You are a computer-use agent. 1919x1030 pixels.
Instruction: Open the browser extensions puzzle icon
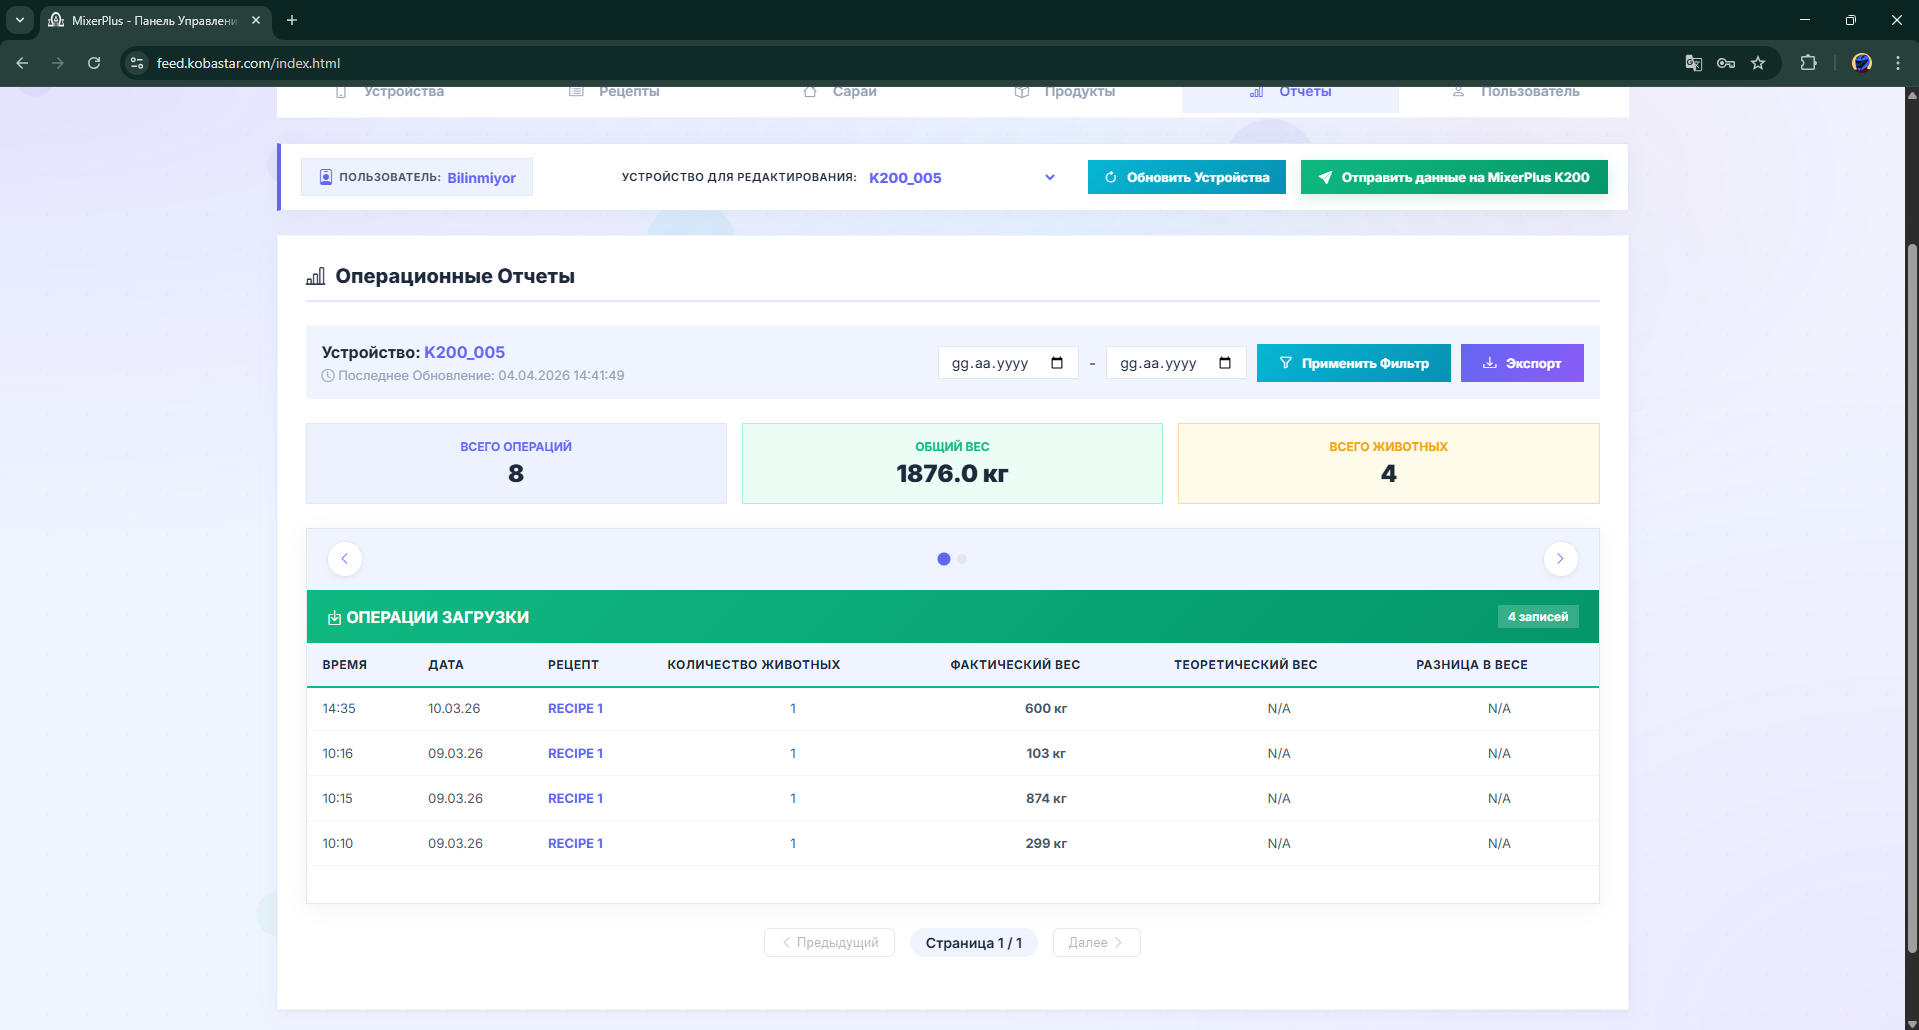tap(1808, 63)
